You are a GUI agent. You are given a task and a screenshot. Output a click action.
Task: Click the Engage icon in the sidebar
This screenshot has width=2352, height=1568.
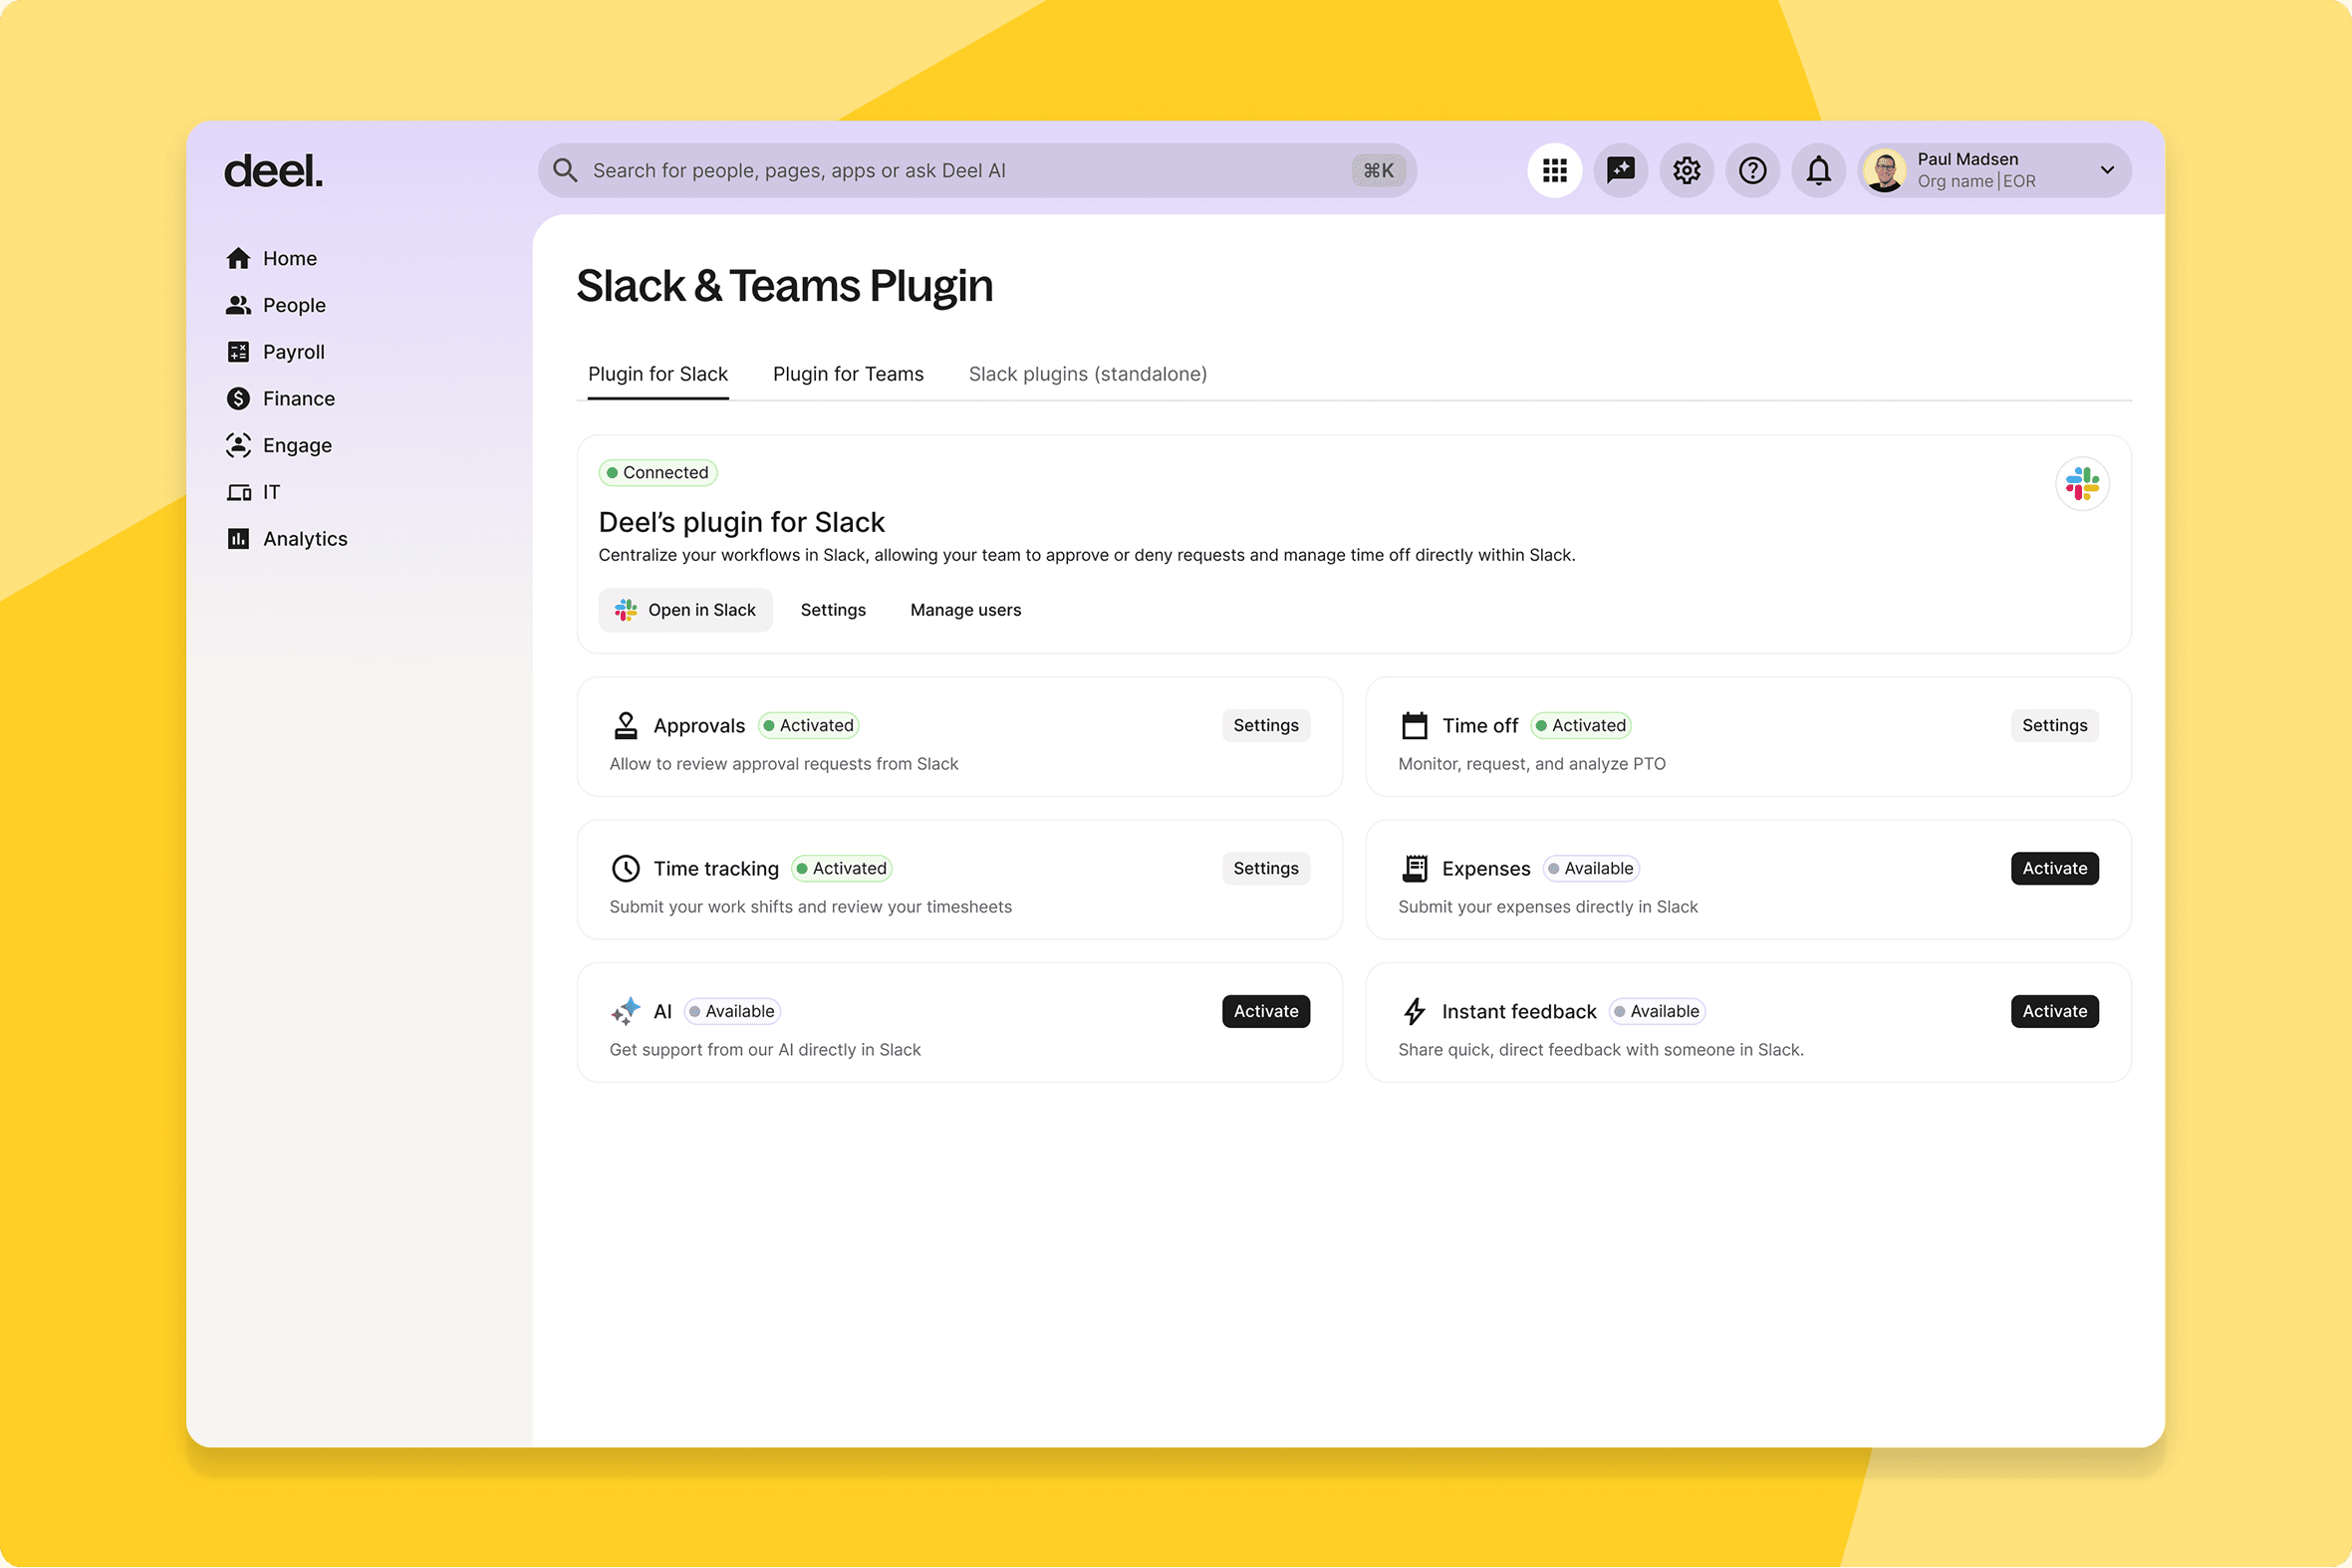[x=238, y=445]
